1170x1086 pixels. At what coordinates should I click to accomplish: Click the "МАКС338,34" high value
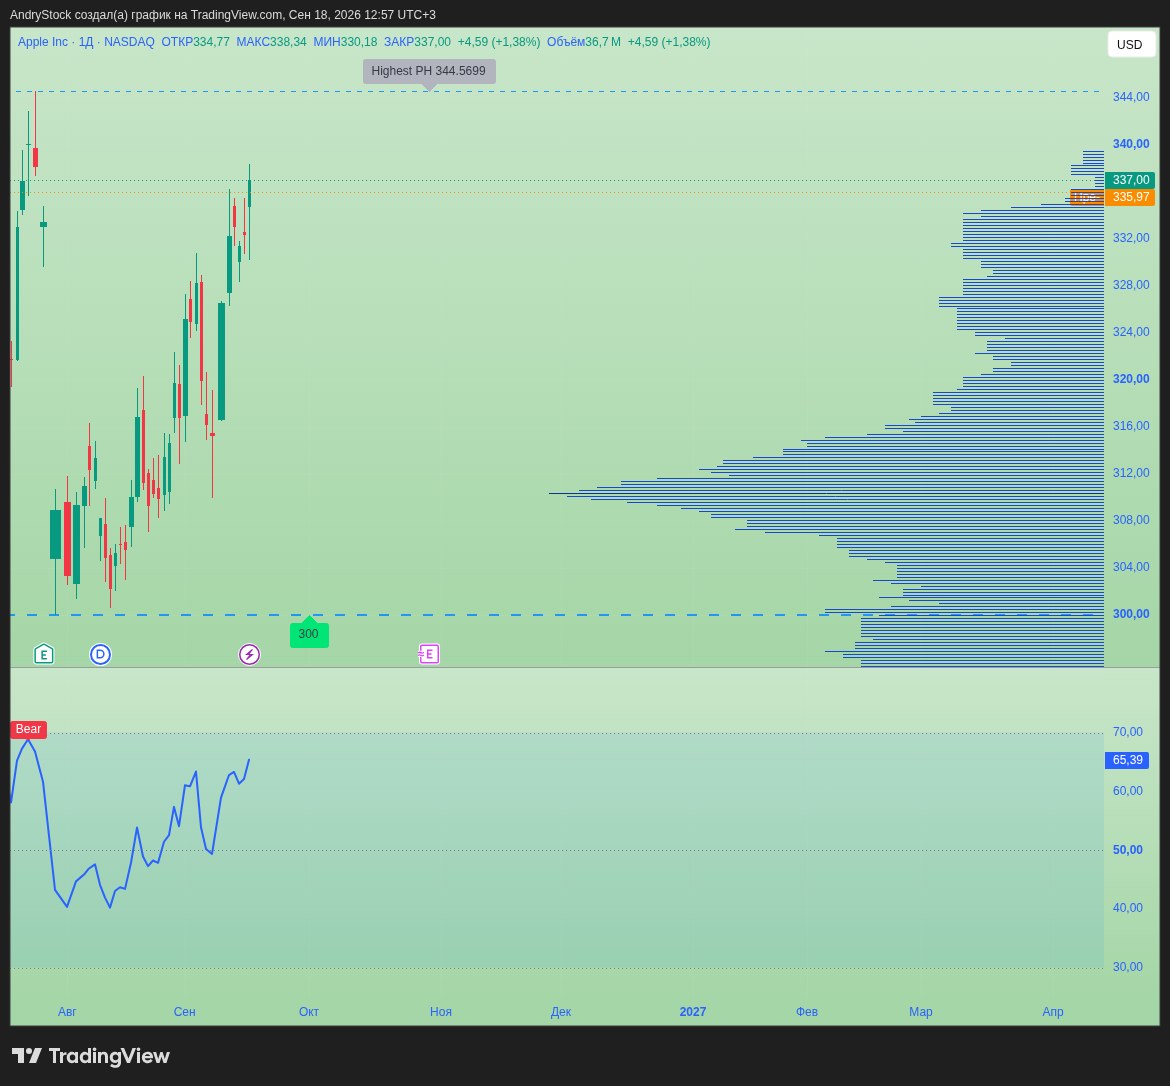click(x=272, y=42)
